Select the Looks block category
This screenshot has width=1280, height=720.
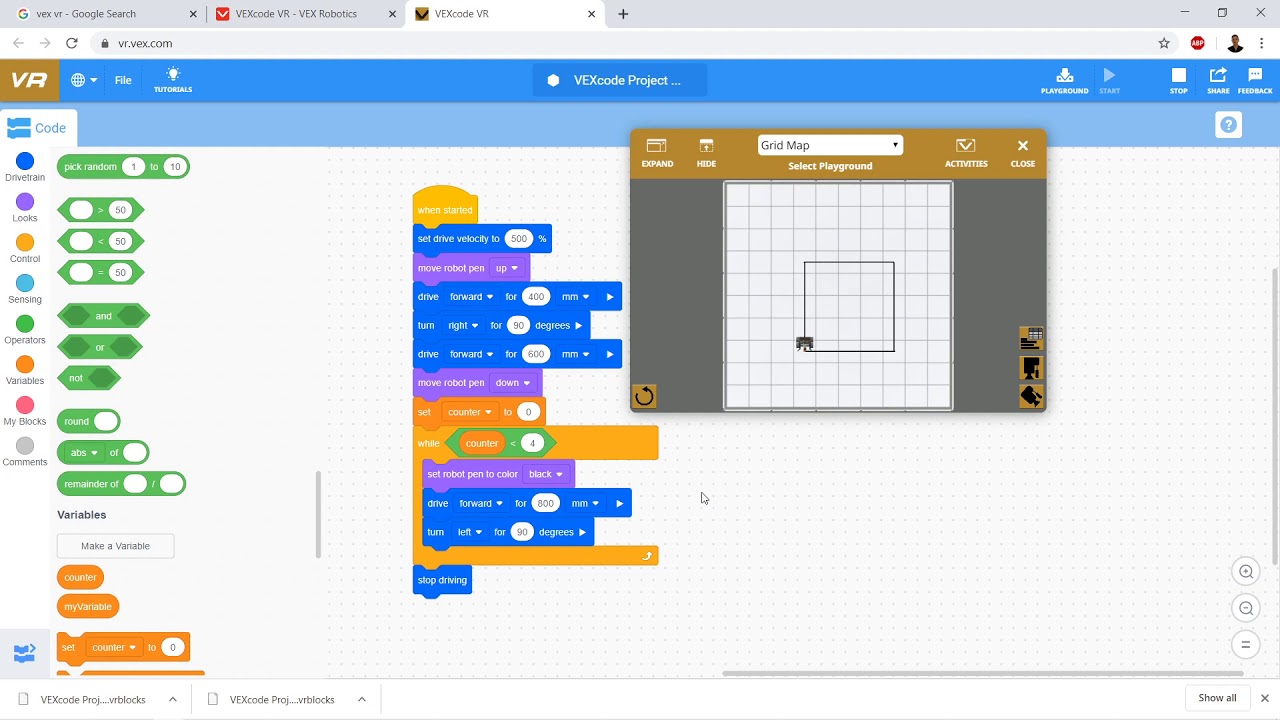pos(25,209)
